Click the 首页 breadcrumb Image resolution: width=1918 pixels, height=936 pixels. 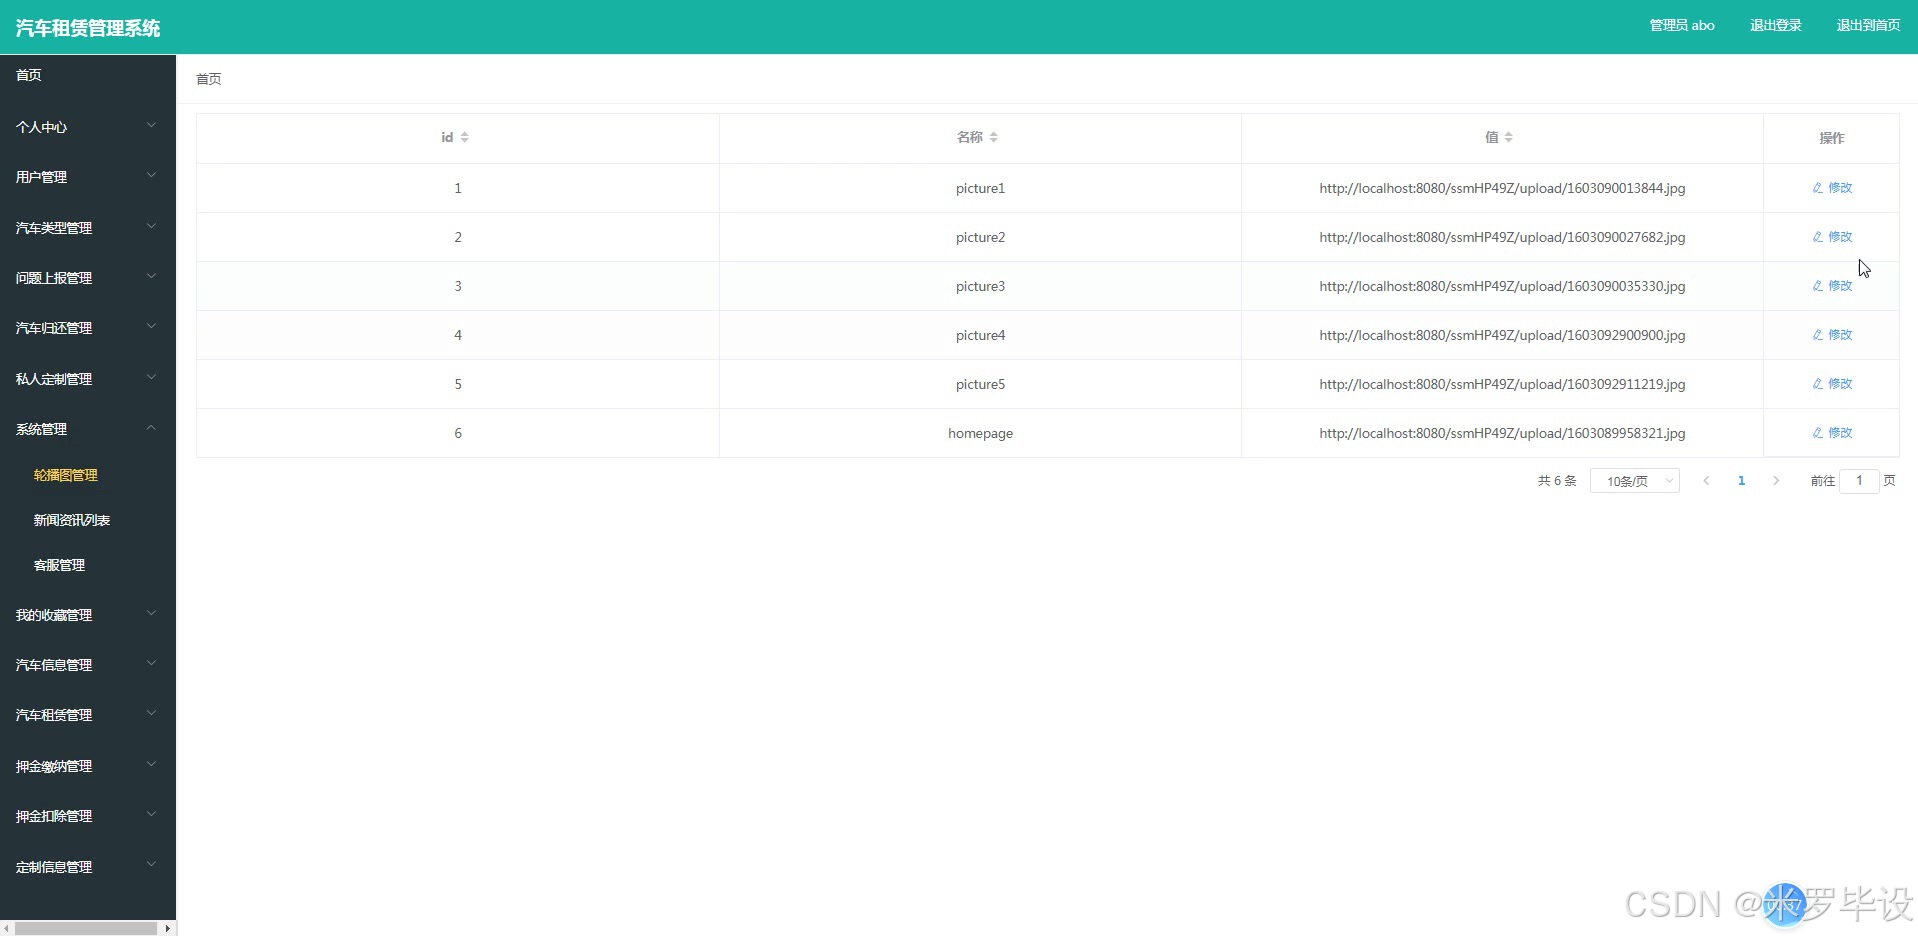[209, 79]
